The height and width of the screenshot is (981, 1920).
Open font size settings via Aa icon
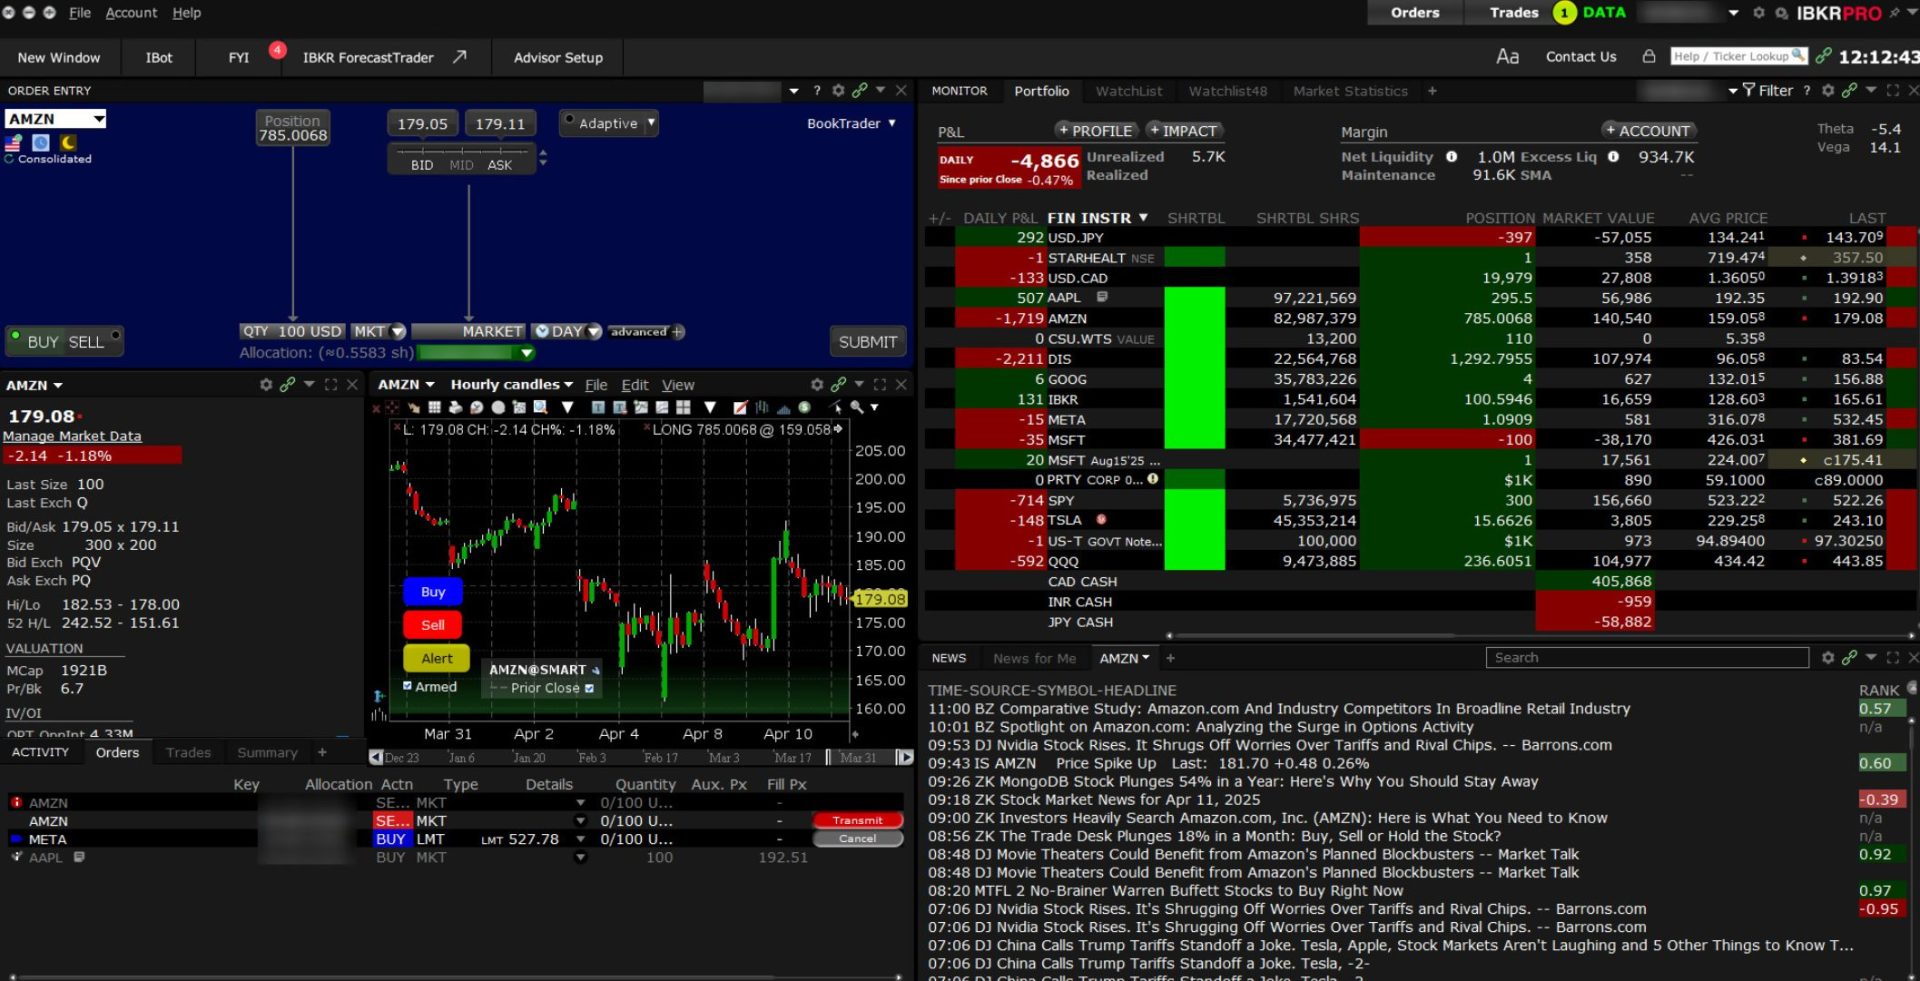click(x=1507, y=57)
